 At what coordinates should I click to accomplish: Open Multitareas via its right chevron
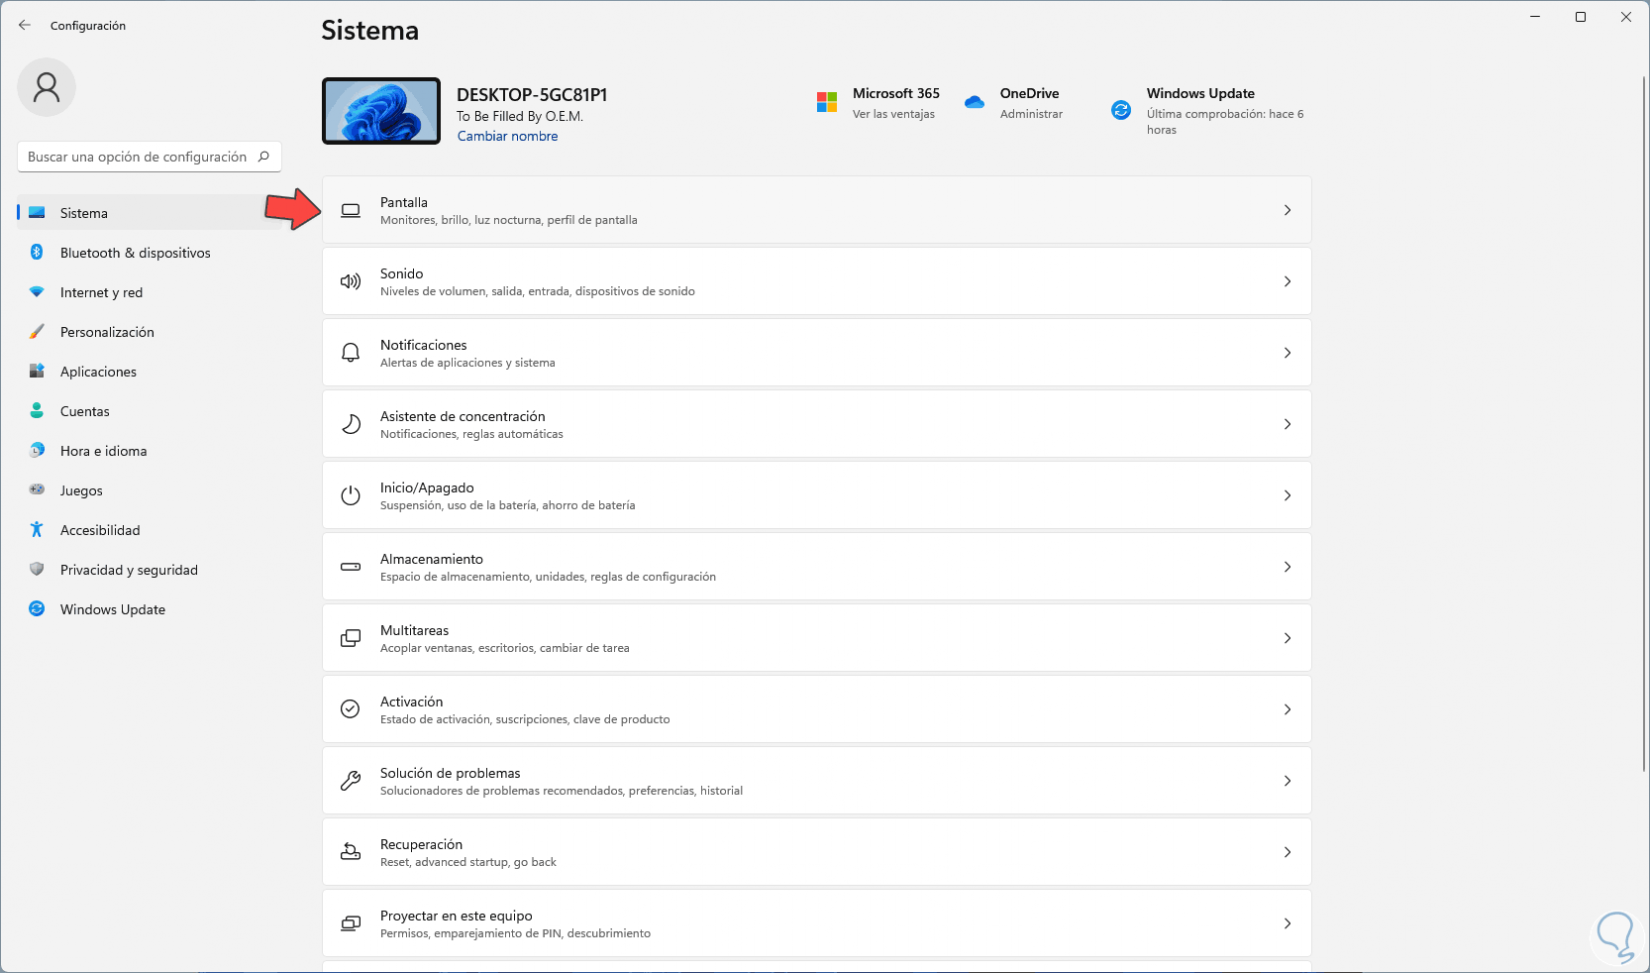pos(1287,638)
